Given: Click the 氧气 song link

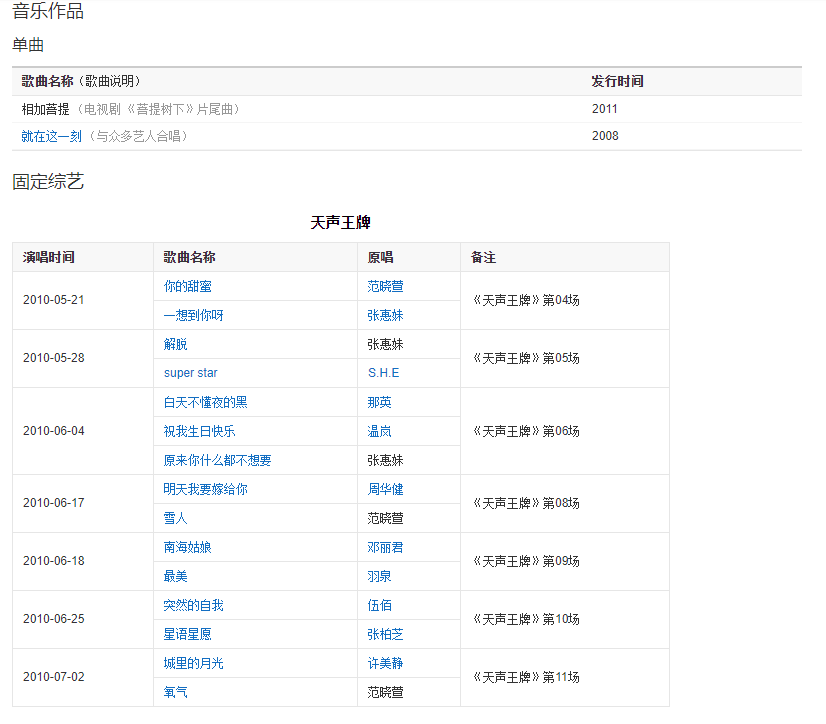Looking at the screenshot, I should [175, 692].
